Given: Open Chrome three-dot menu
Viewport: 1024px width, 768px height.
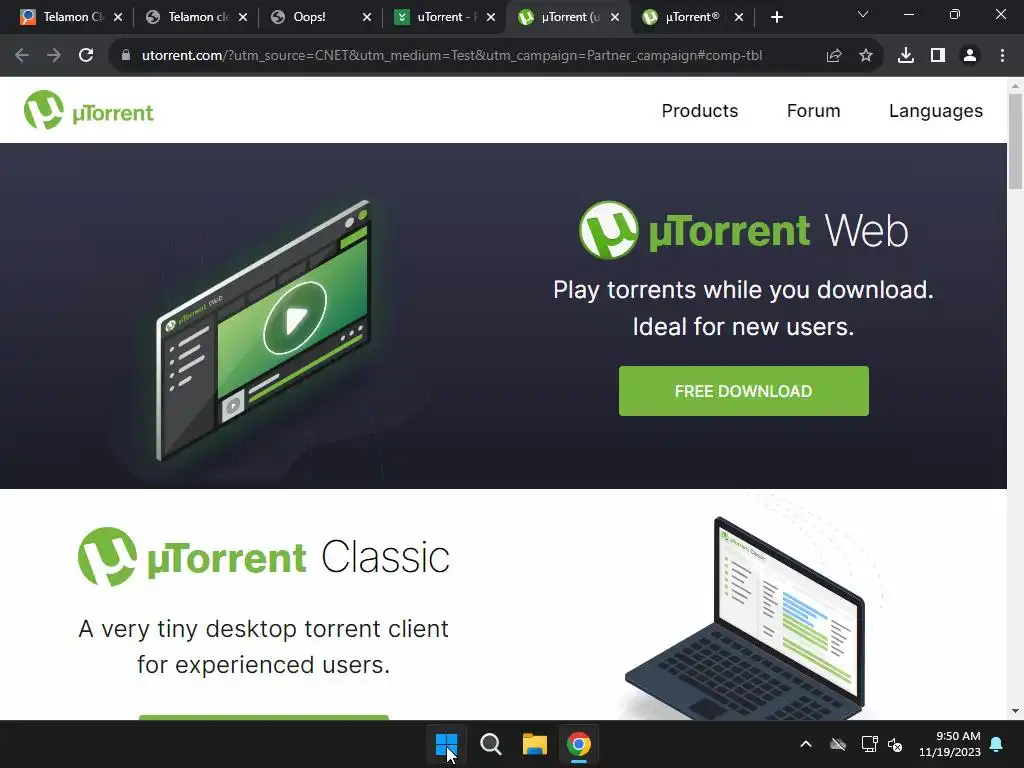Looking at the screenshot, I should pos(1002,56).
